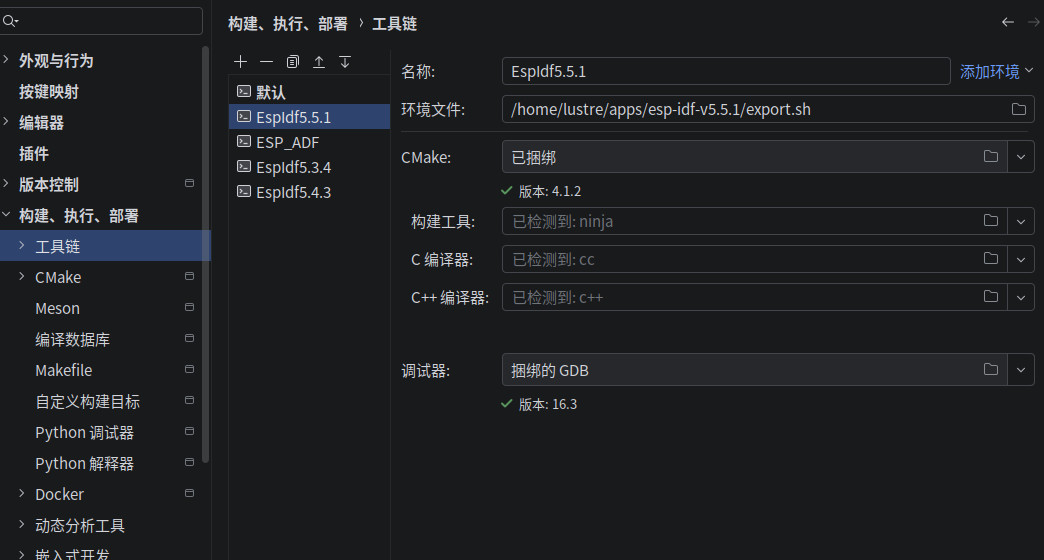
Task: Browse for environment file folder icon
Action: [1019, 109]
